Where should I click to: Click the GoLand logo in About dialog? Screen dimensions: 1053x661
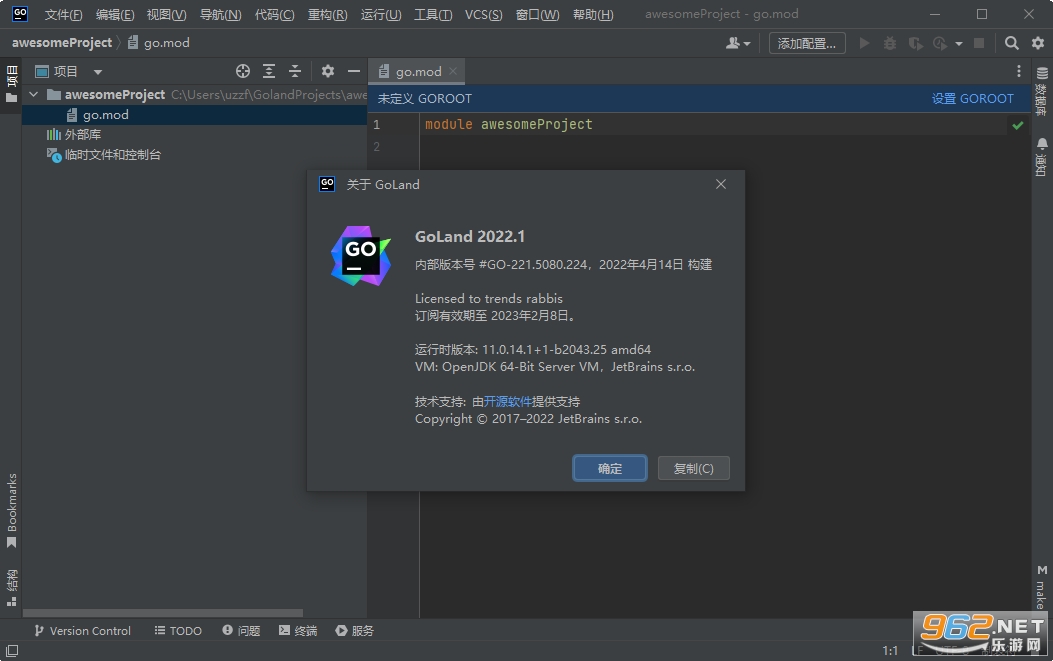361,256
